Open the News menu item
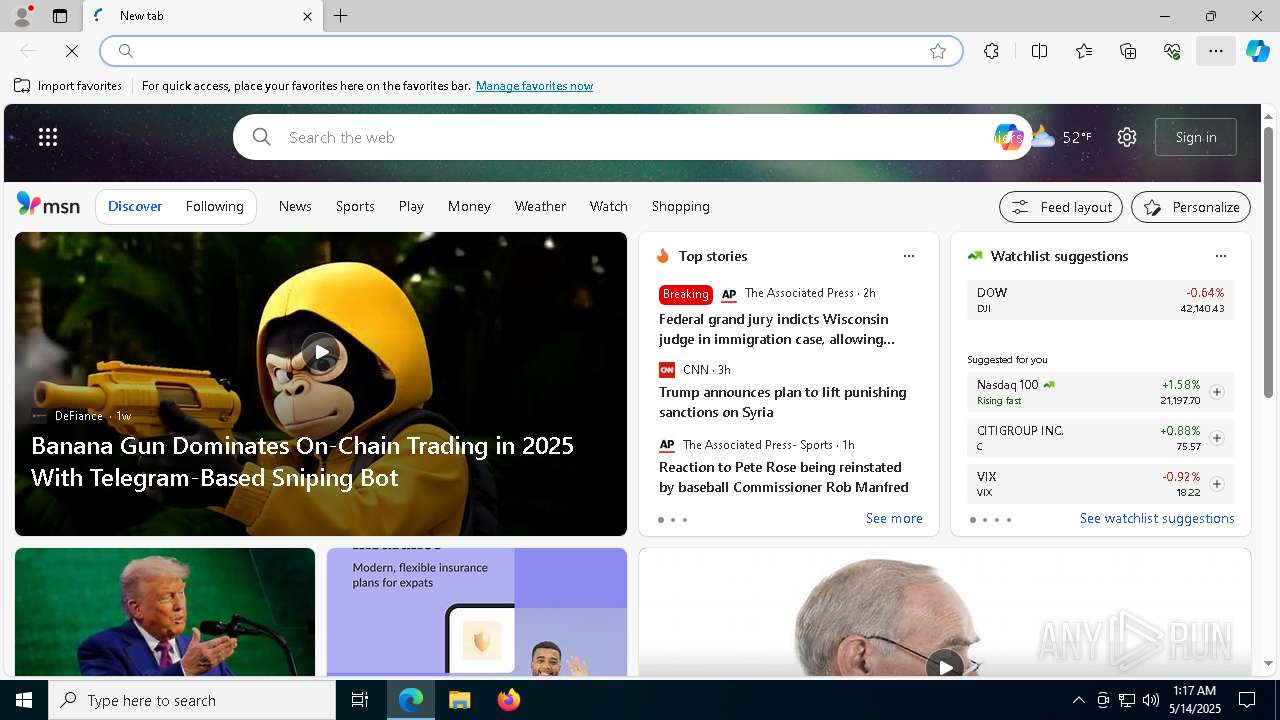The image size is (1280, 720). (295, 206)
